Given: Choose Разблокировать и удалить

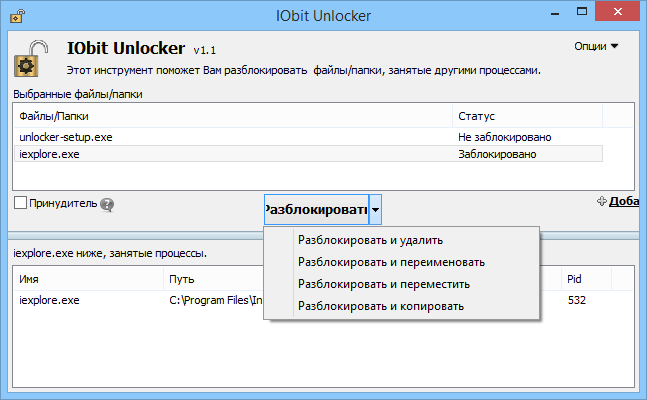Looking at the screenshot, I should pyautogui.click(x=370, y=240).
